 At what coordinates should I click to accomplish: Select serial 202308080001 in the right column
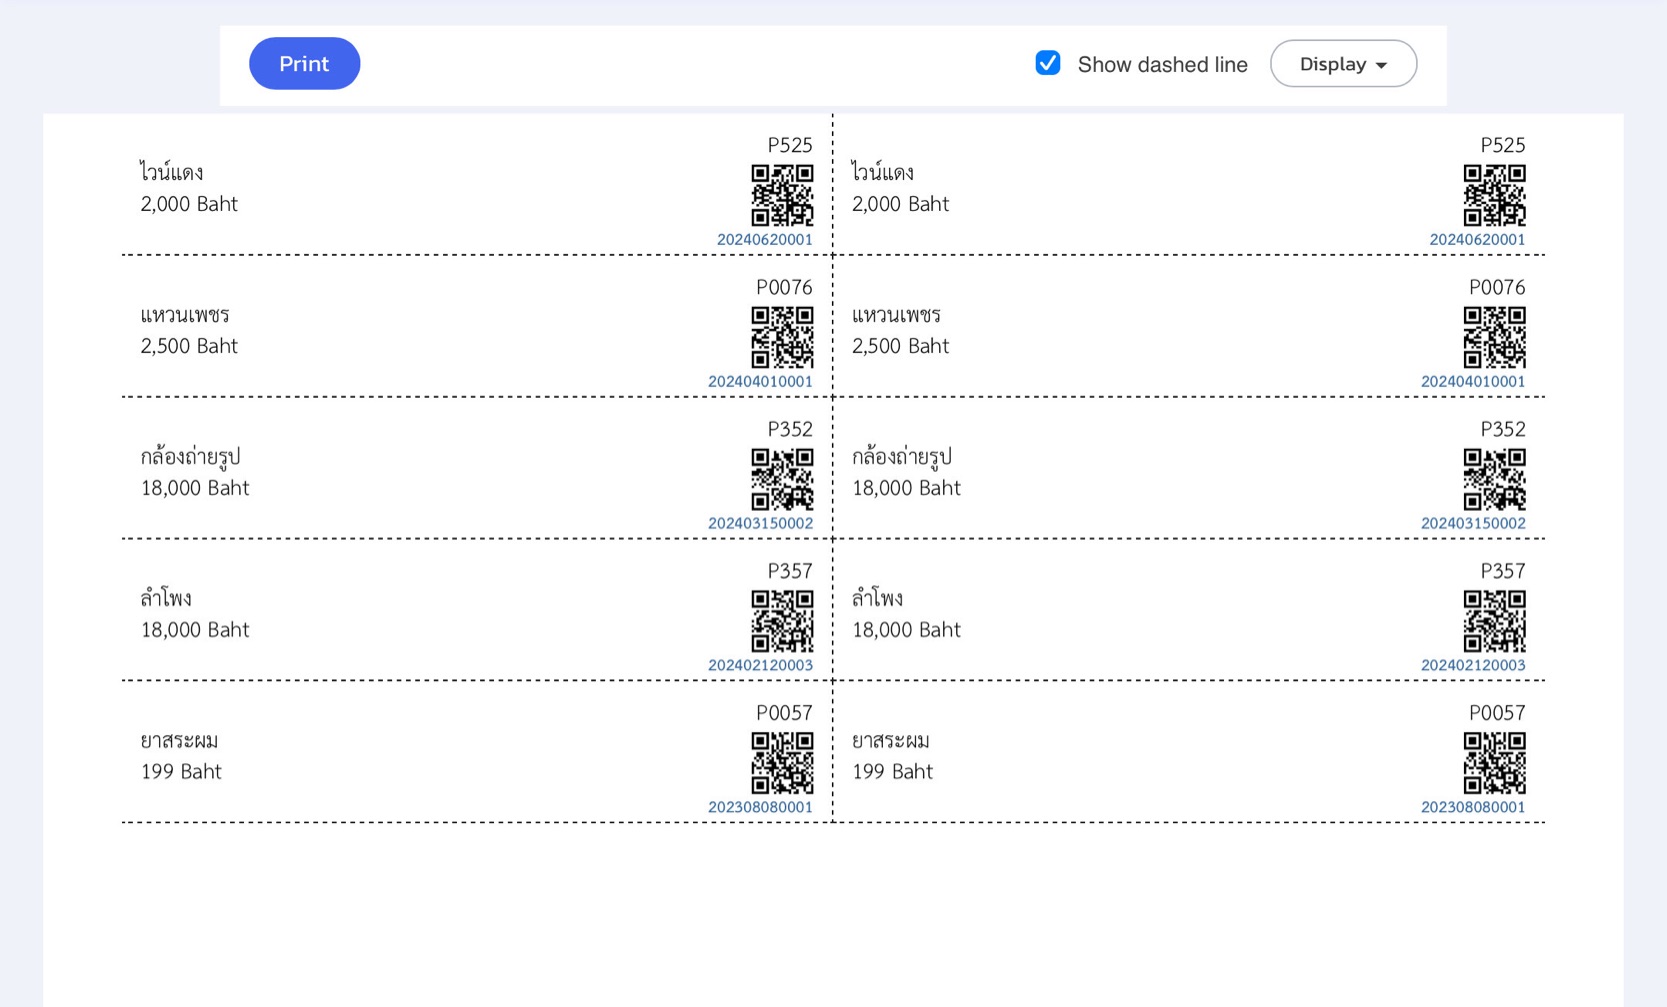[x=1473, y=807]
